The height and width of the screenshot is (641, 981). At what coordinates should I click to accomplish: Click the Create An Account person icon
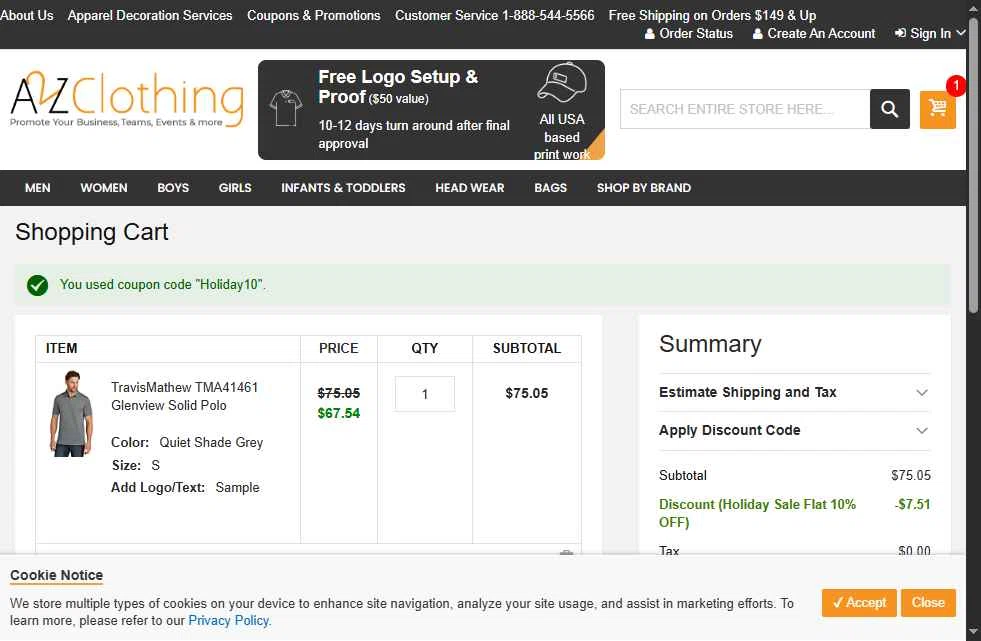click(x=758, y=34)
